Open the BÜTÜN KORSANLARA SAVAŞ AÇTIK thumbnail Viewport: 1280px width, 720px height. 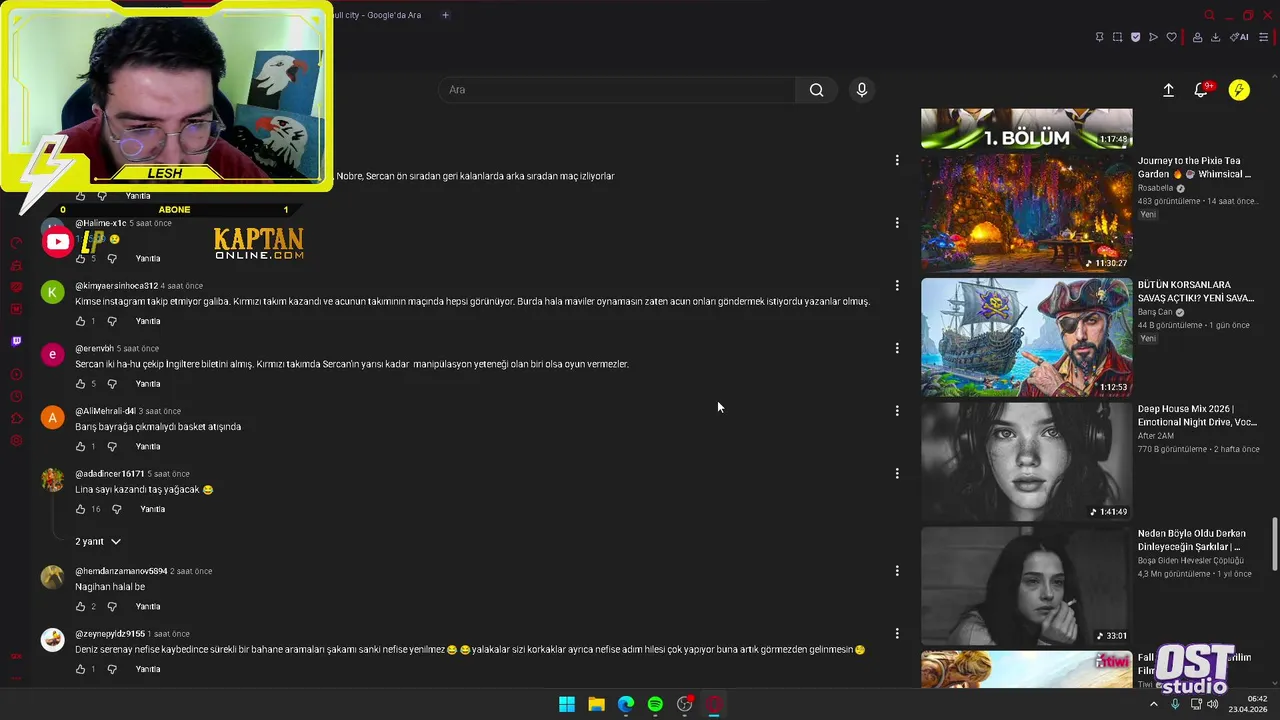(1026, 337)
